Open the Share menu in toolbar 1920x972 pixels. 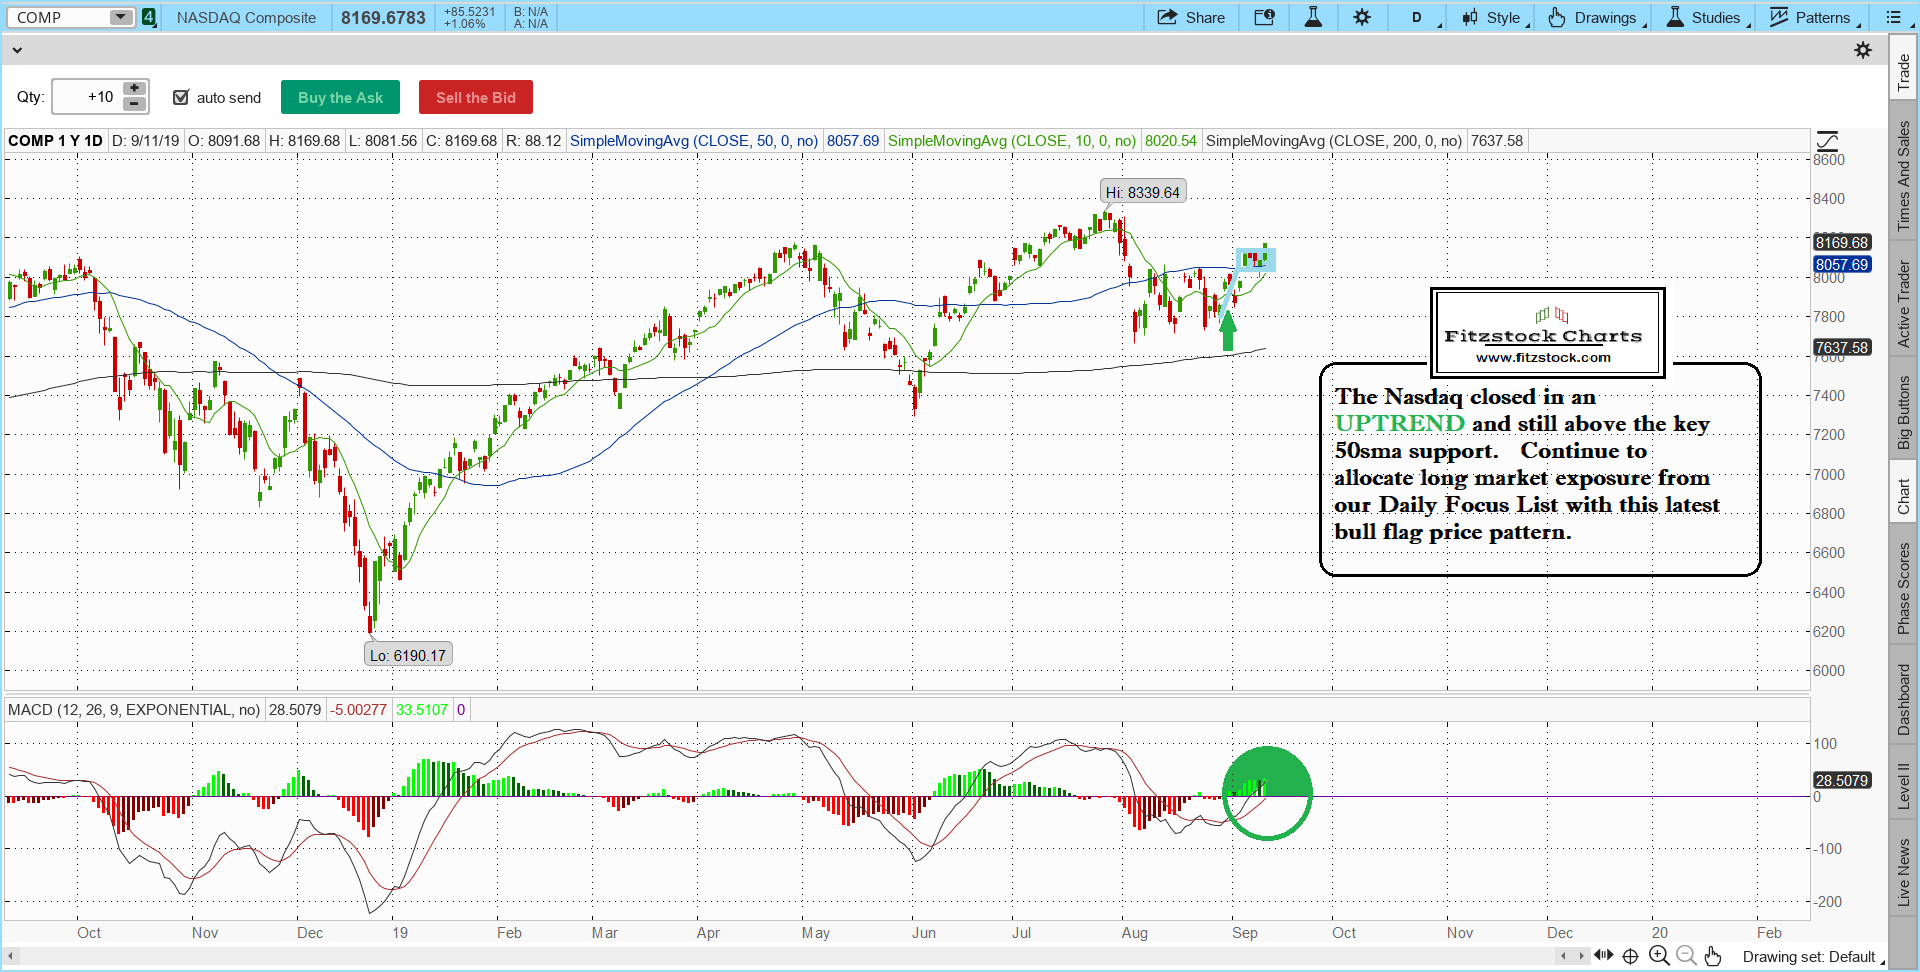tap(1191, 17)
